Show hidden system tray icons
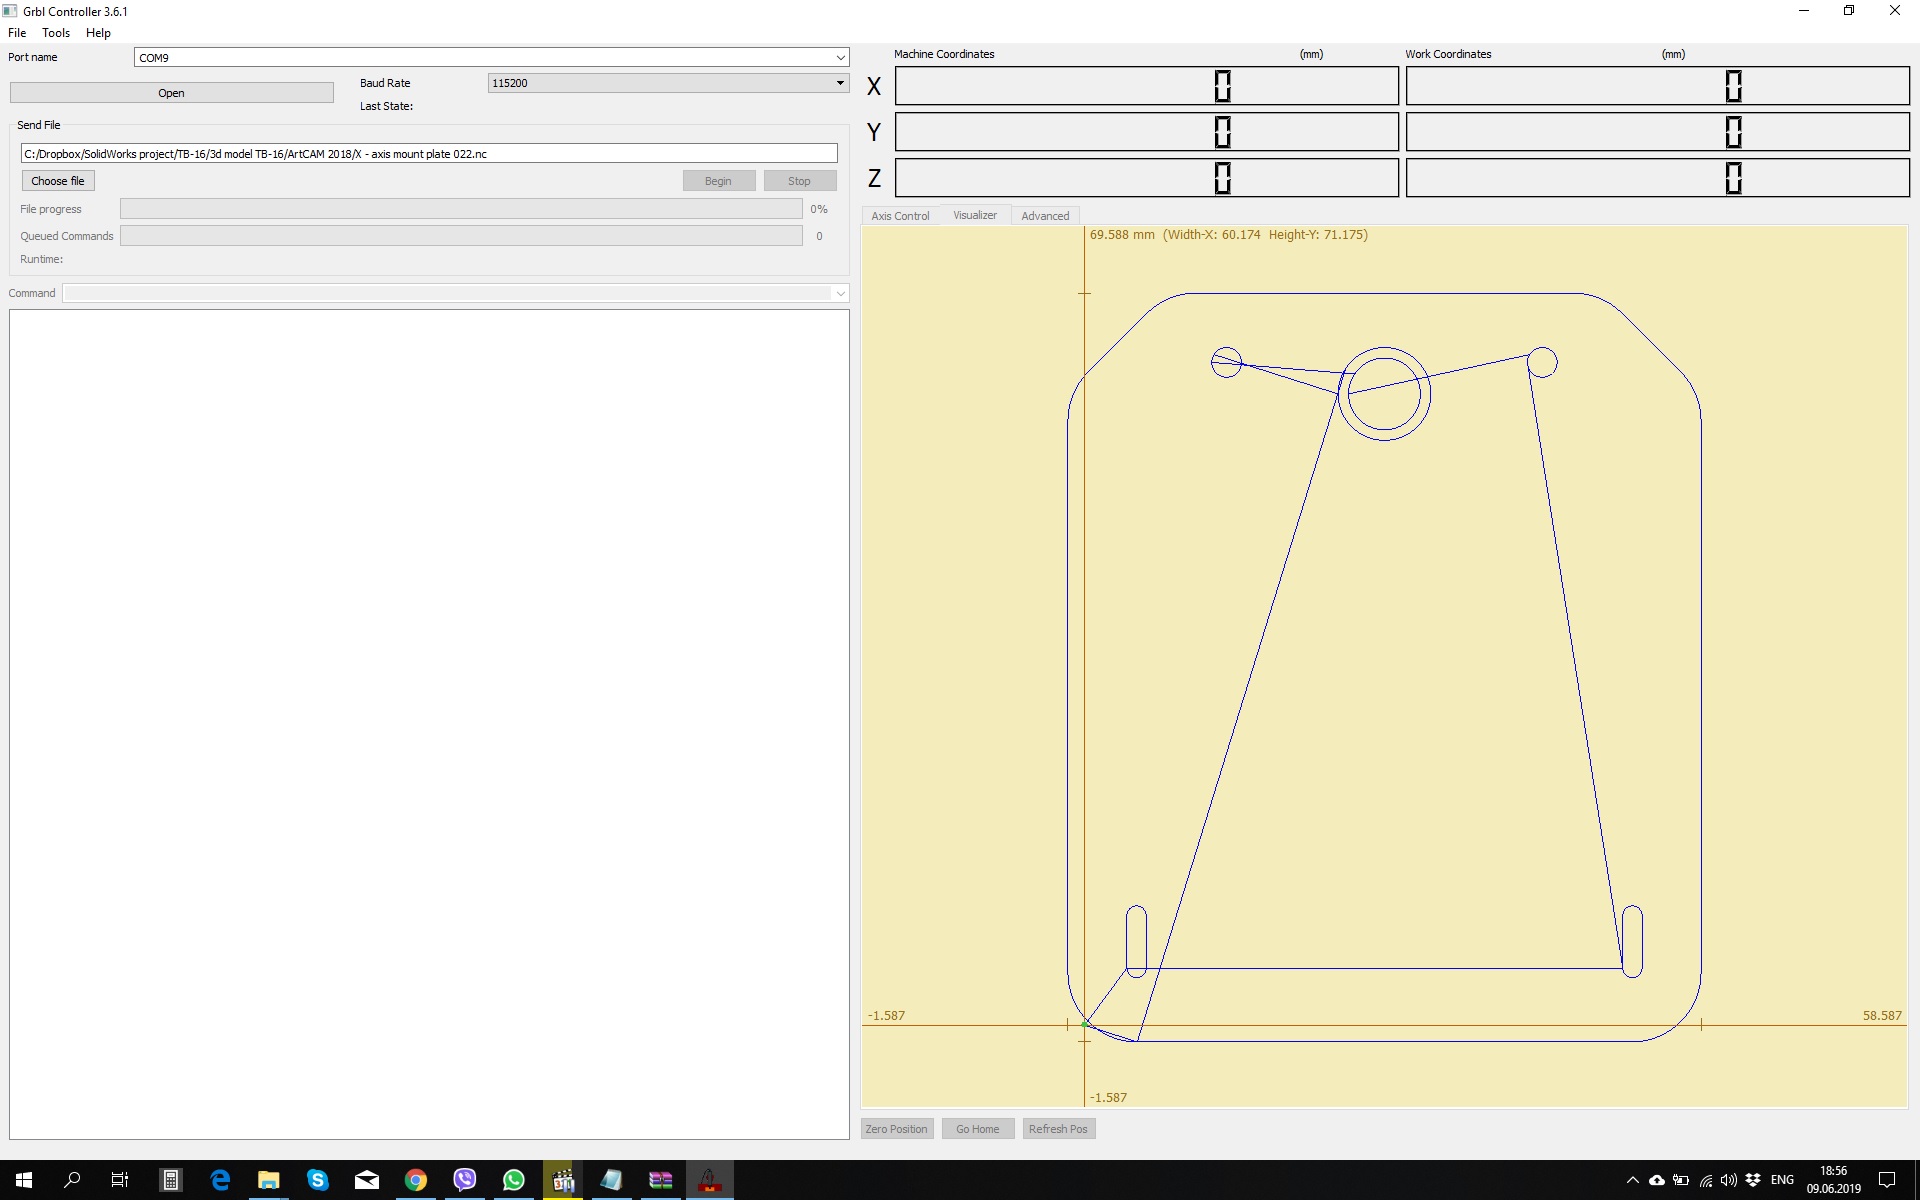The width and height of the screenshot is (1920, 1200). 1633,1180
